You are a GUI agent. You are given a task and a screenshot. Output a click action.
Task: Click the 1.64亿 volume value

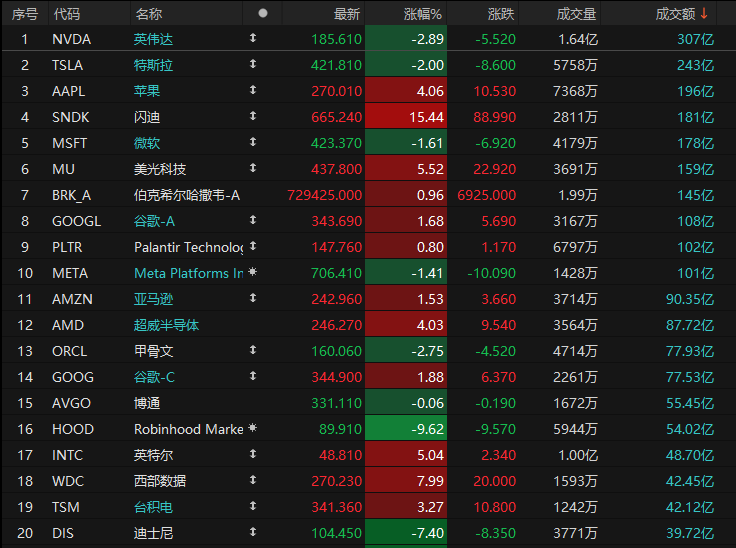pyautogui.click(x=578, y=39)
